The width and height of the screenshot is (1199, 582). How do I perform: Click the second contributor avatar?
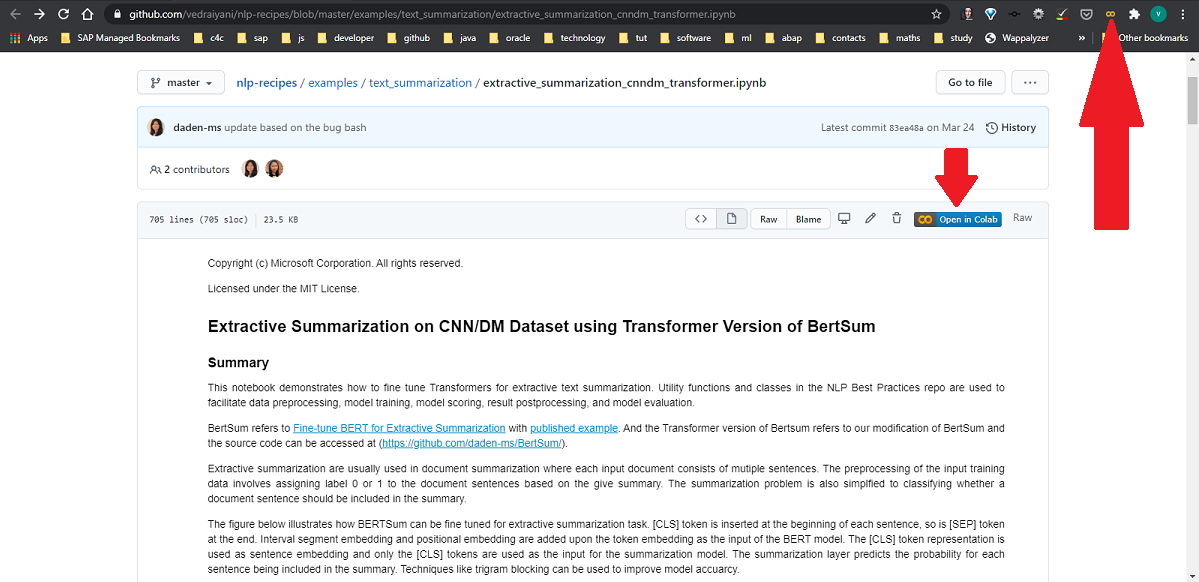click(x=275, y=169)
